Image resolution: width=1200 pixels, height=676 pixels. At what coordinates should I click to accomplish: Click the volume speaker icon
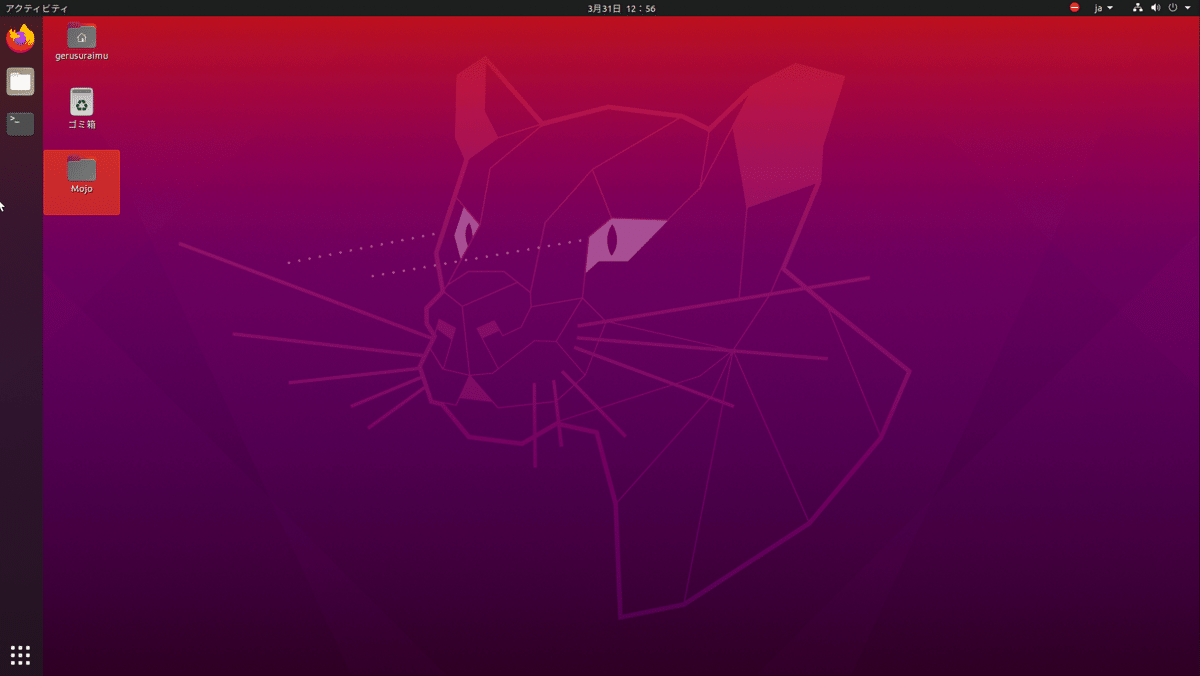tap(1155, 7)
